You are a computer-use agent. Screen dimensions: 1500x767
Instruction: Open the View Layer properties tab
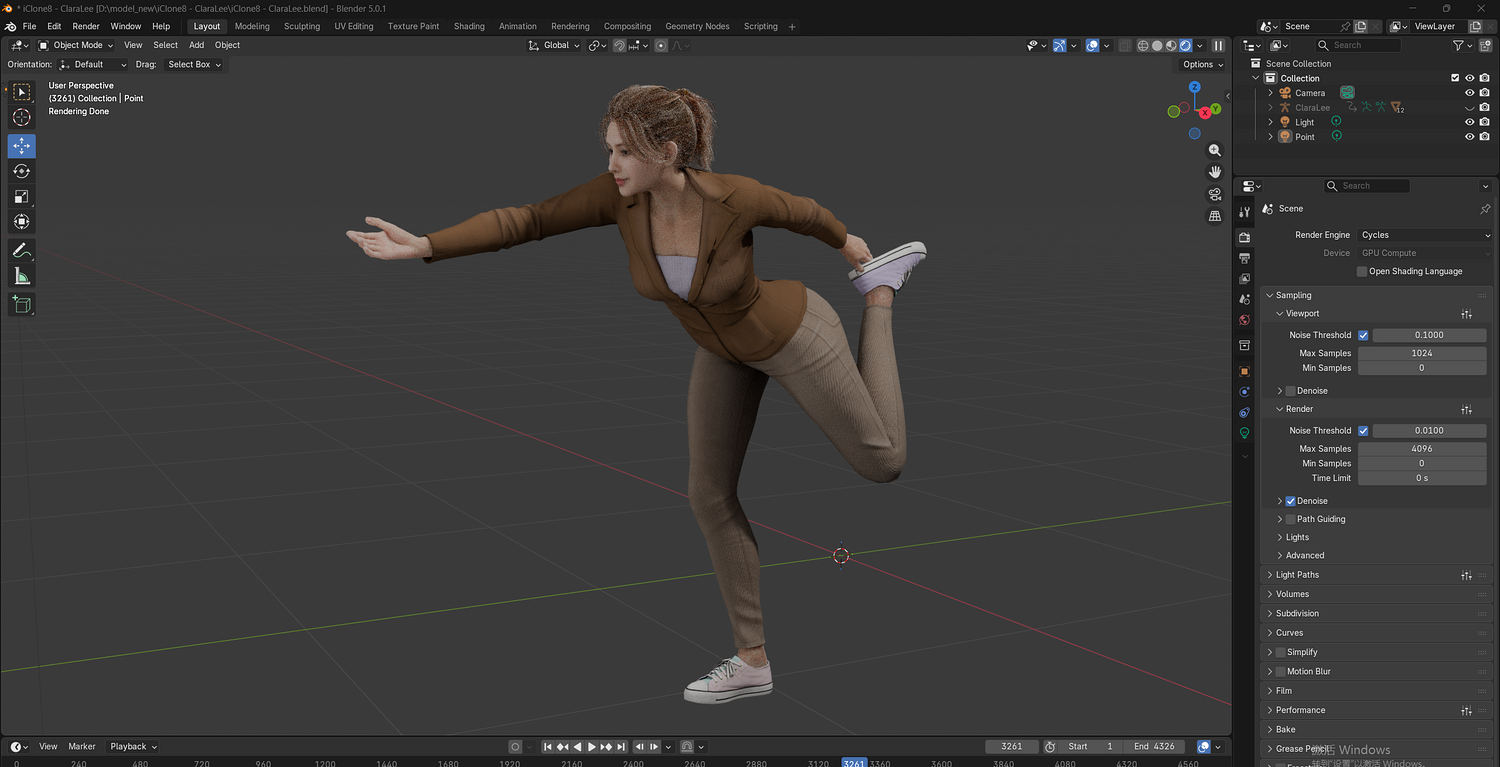[x=1245, y=279]
